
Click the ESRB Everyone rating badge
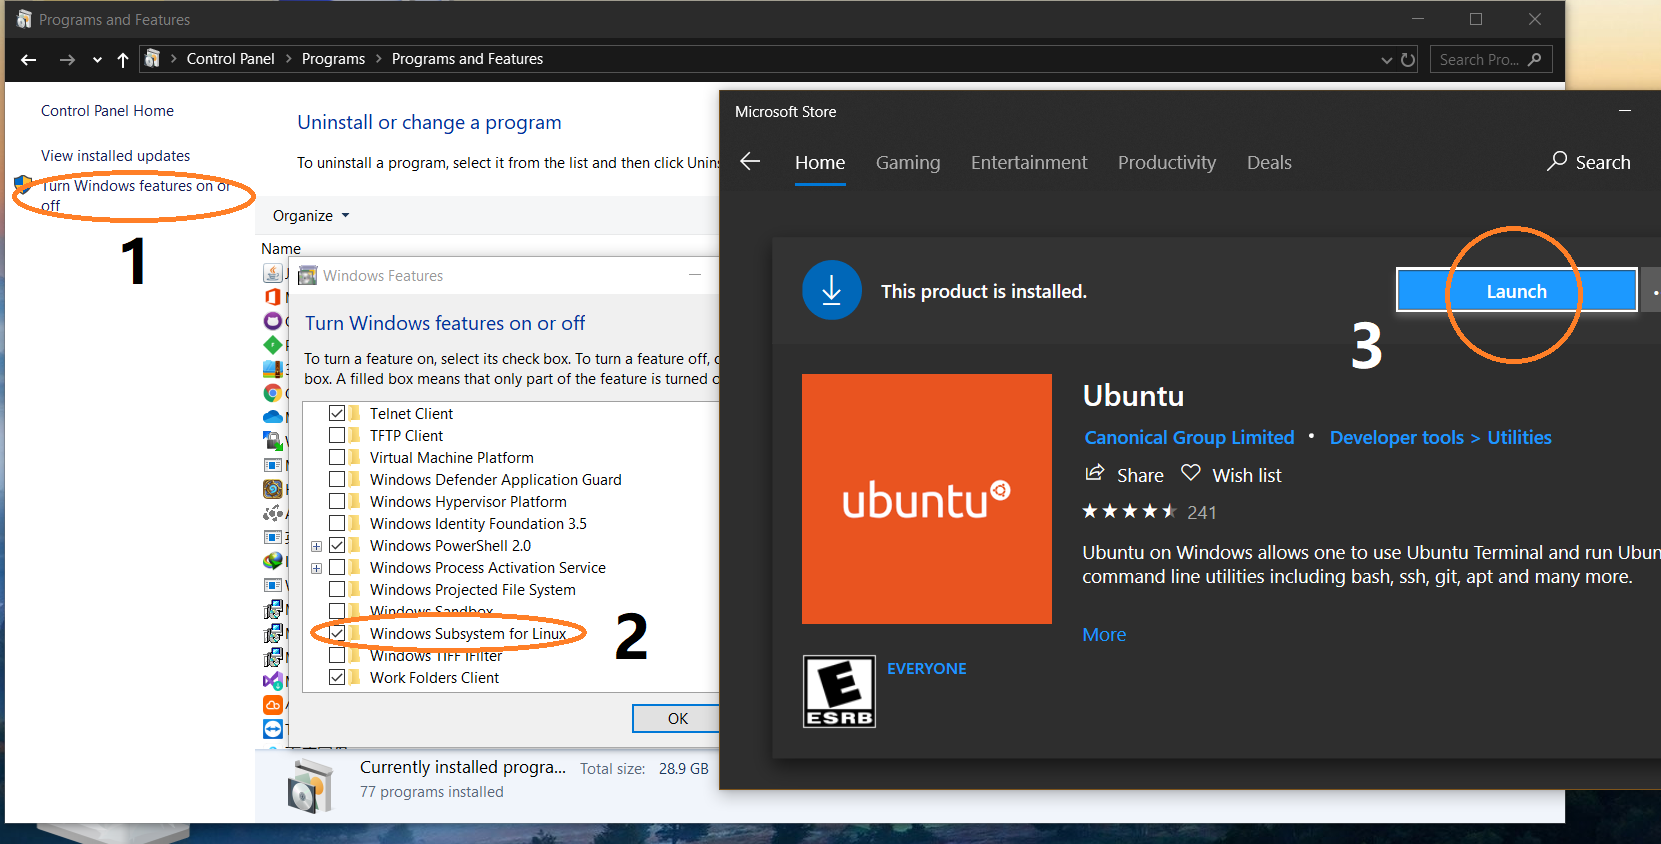coord(839,691)
